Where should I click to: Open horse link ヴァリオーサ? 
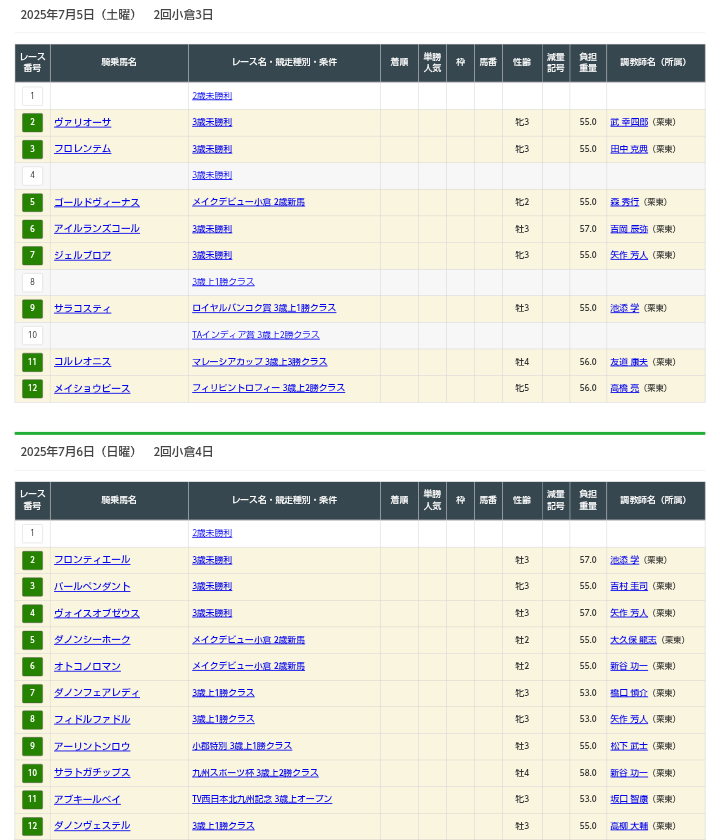tap(82, 122)
